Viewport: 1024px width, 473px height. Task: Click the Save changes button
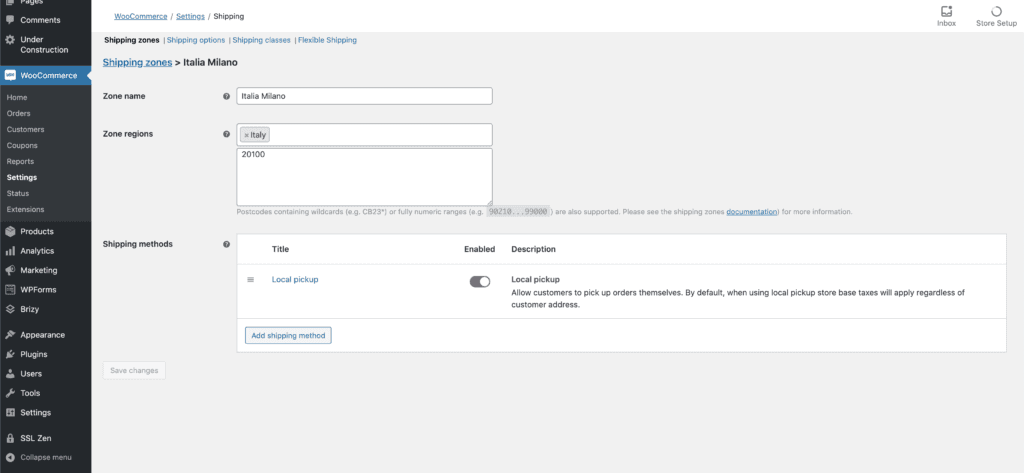point(134,371)
